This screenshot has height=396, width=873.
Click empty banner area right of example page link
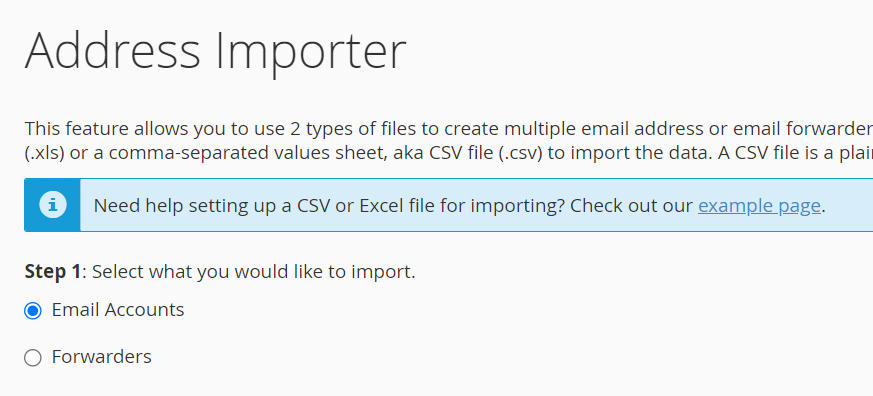(x=849, y=206)
